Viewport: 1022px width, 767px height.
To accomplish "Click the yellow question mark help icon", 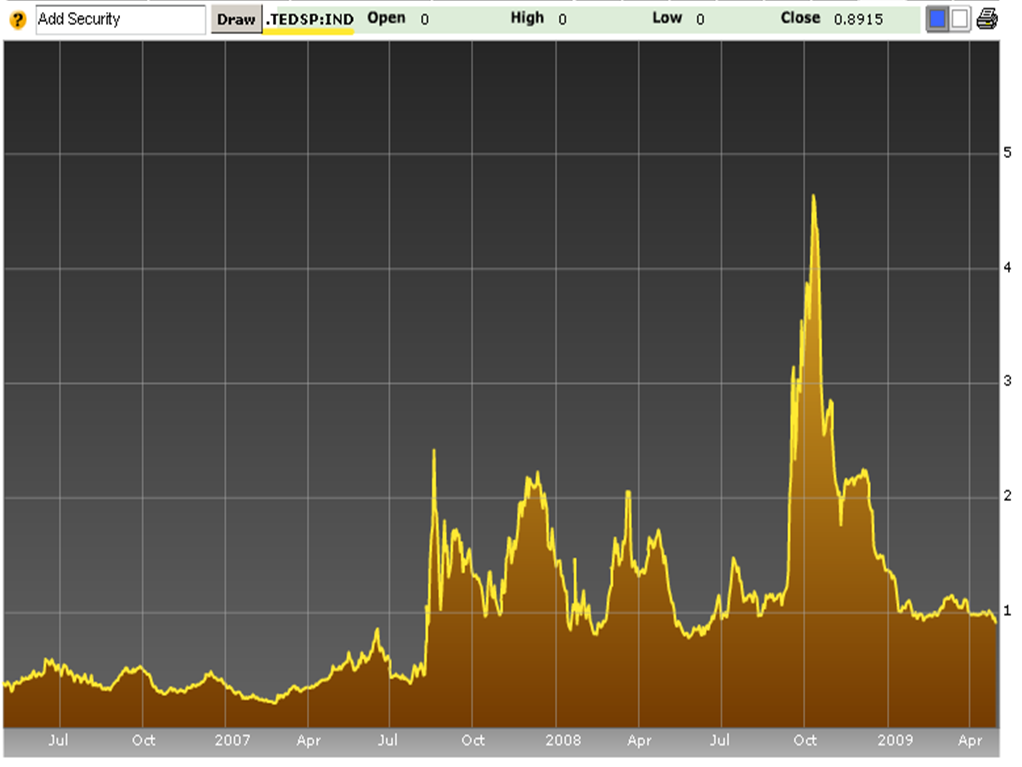I will 18,20.
